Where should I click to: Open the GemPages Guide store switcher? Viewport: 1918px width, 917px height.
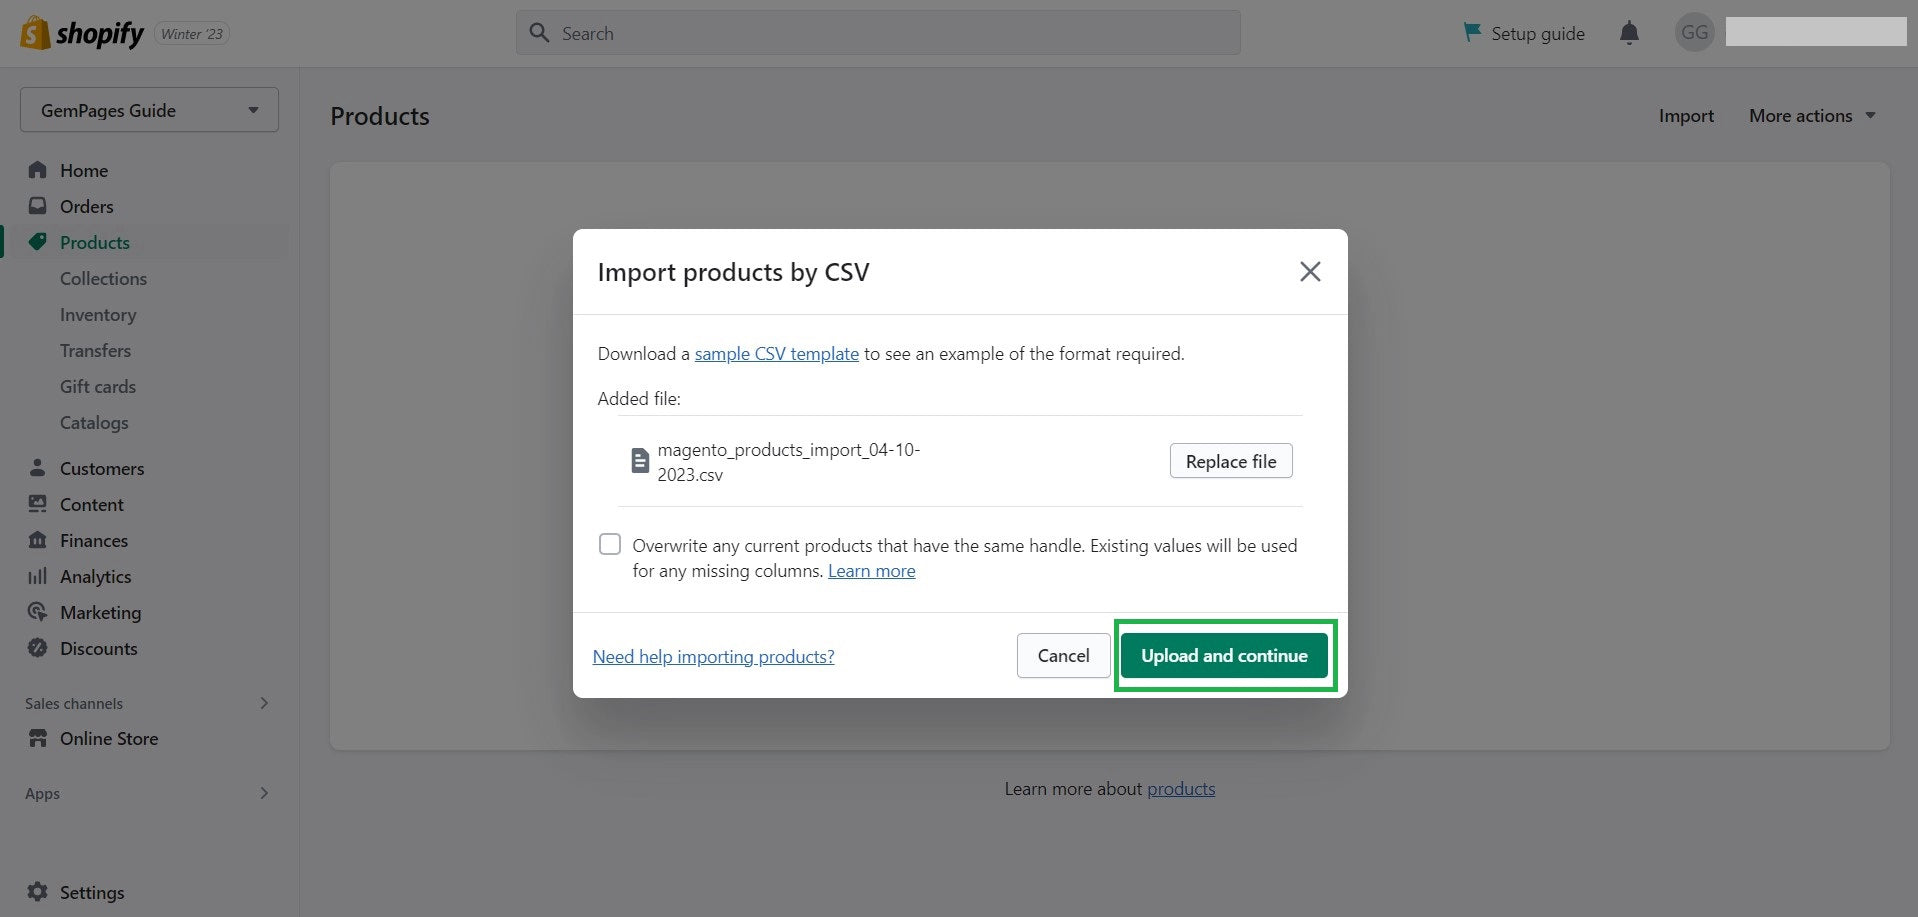(x=148, y=110)
